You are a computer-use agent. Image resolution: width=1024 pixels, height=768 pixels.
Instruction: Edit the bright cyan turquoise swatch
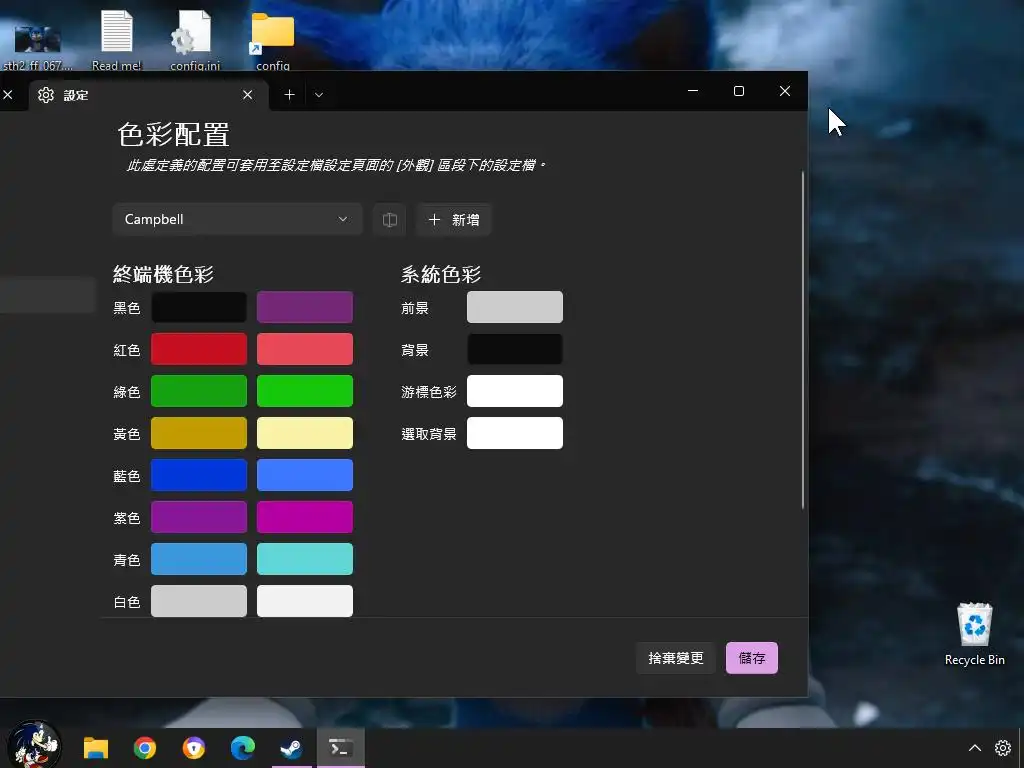305,559
